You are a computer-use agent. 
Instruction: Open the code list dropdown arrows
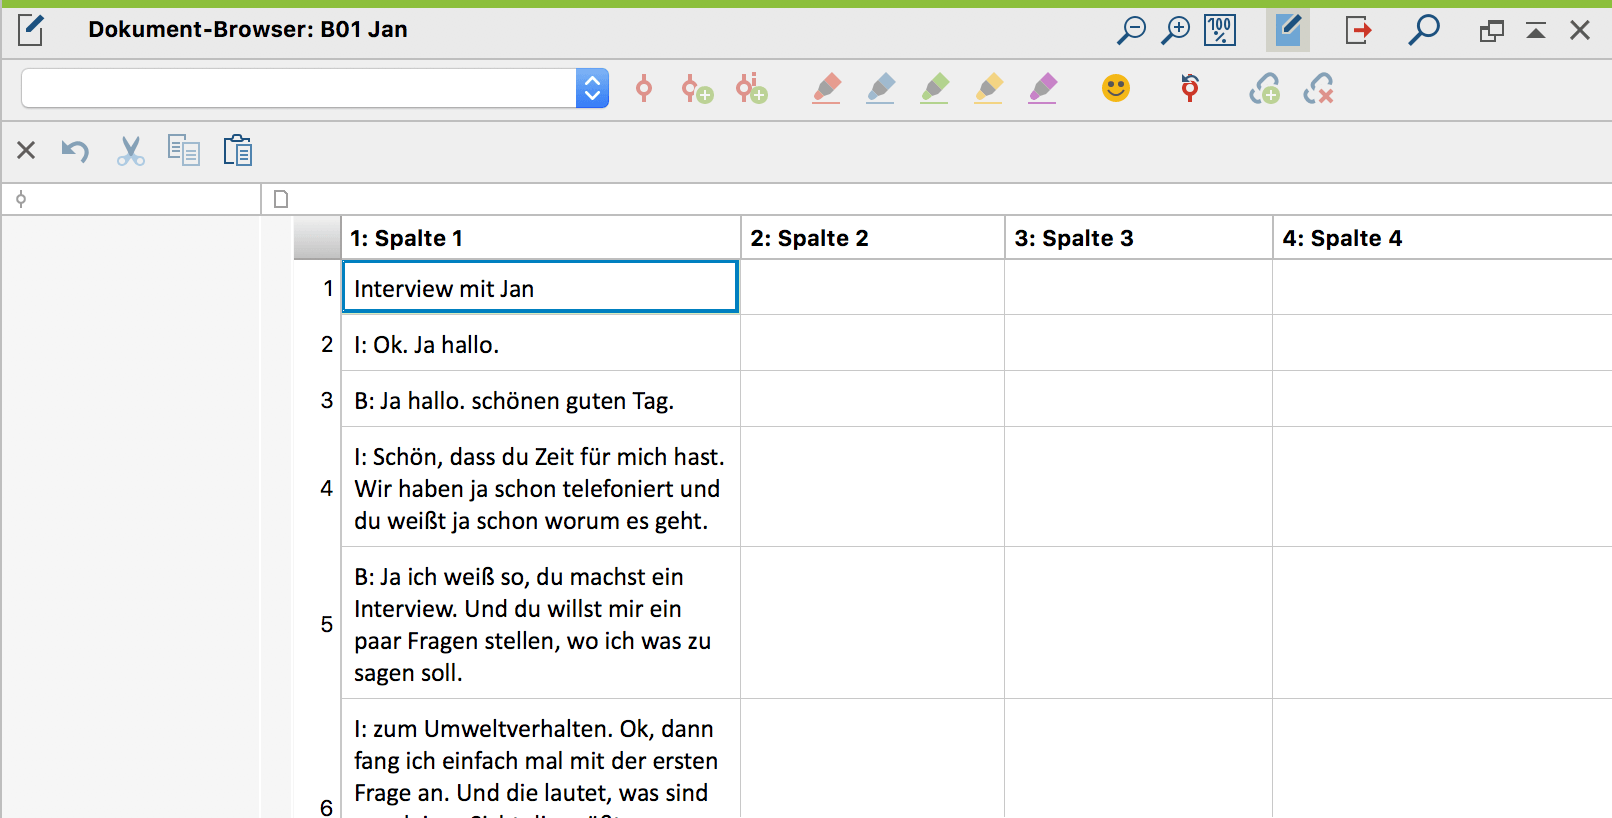click(x=592, y=88)
